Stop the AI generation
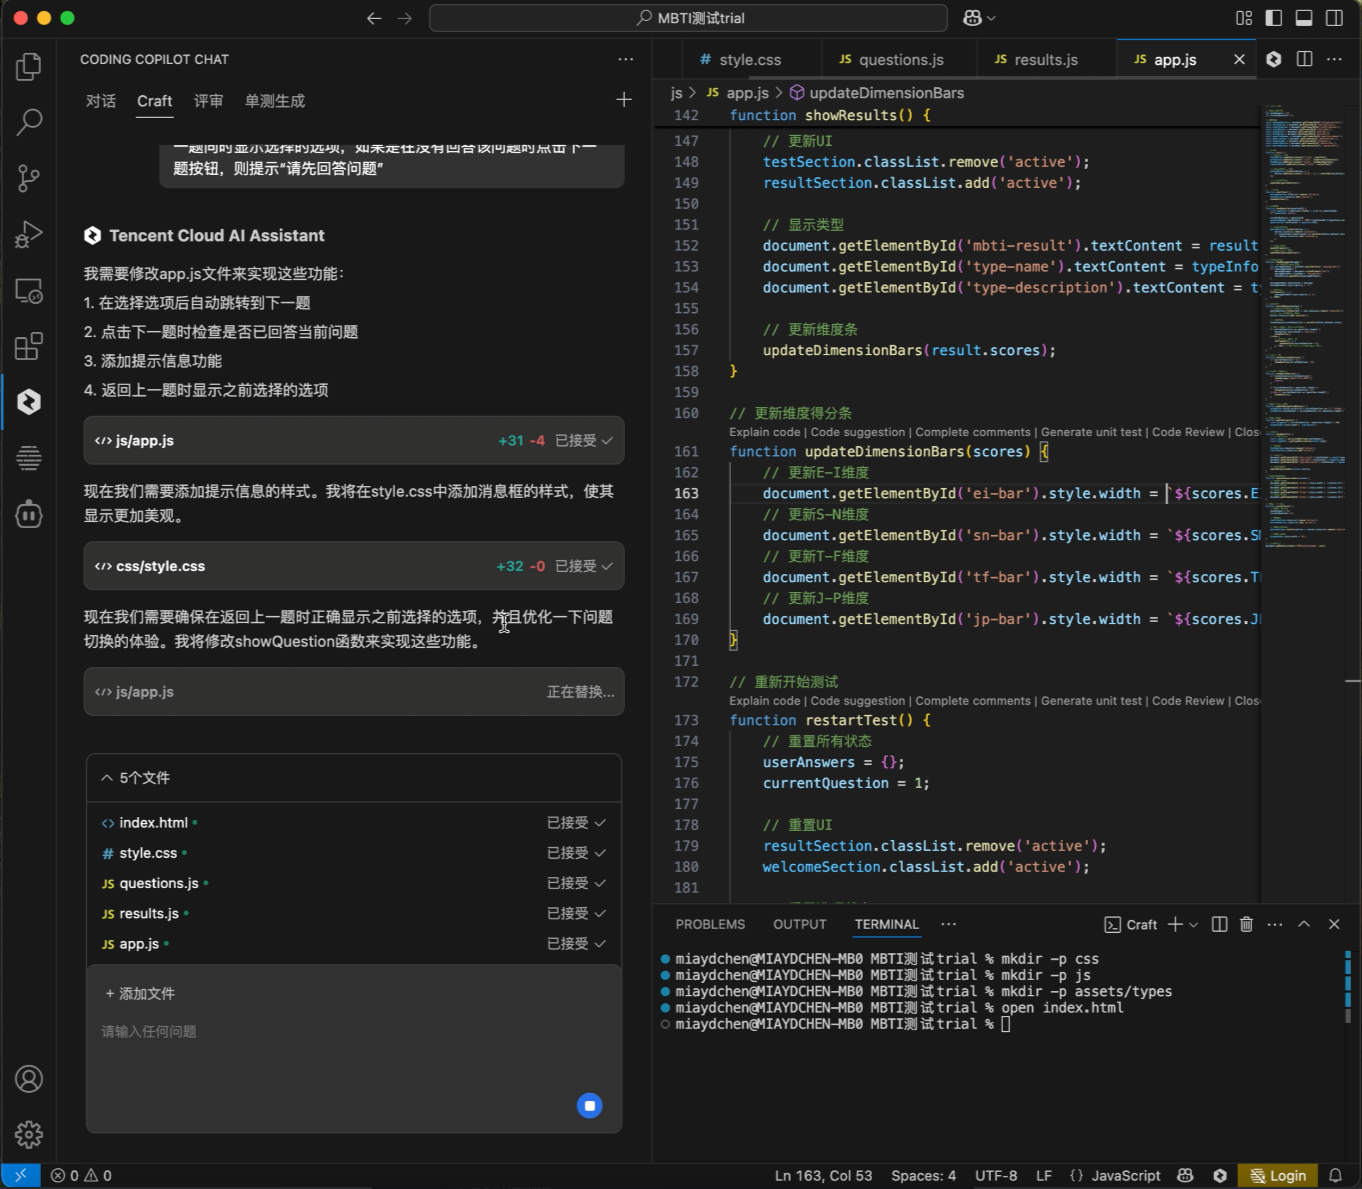The width and height of the screenshot is (1362, 1189). click(x=590, y=1105)
